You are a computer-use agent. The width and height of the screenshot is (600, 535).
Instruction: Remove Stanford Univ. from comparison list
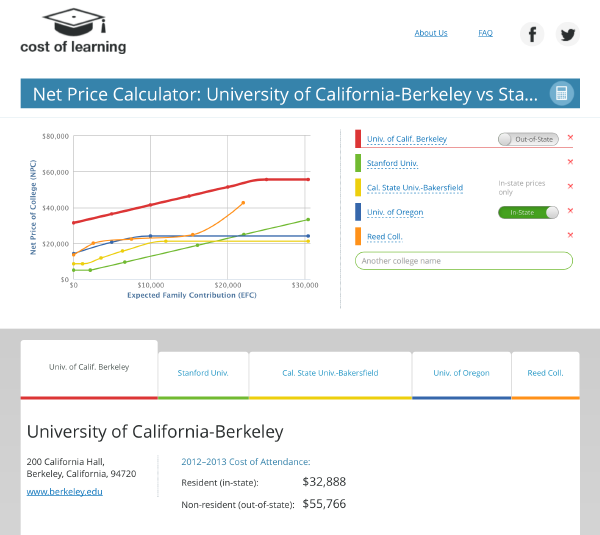coord(570,162)
